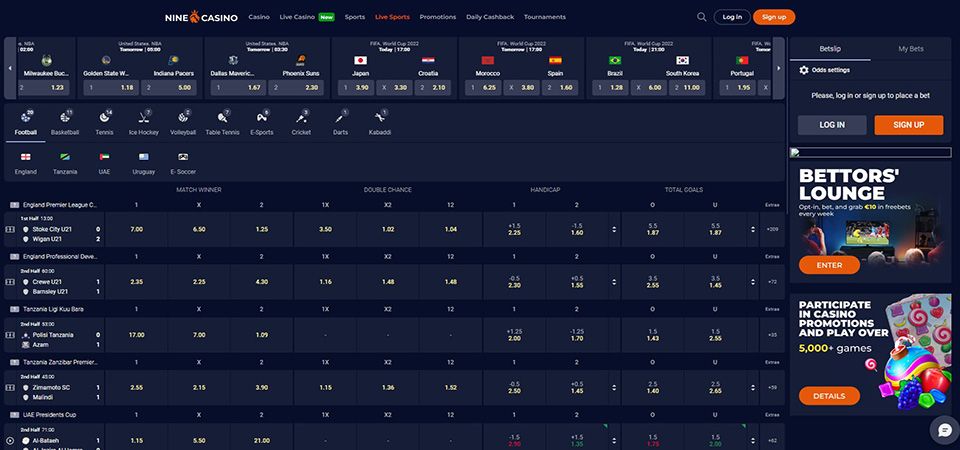Open Odds settings gear
The height and width of the screenshot is (450, 960).
tap(804, 70)
